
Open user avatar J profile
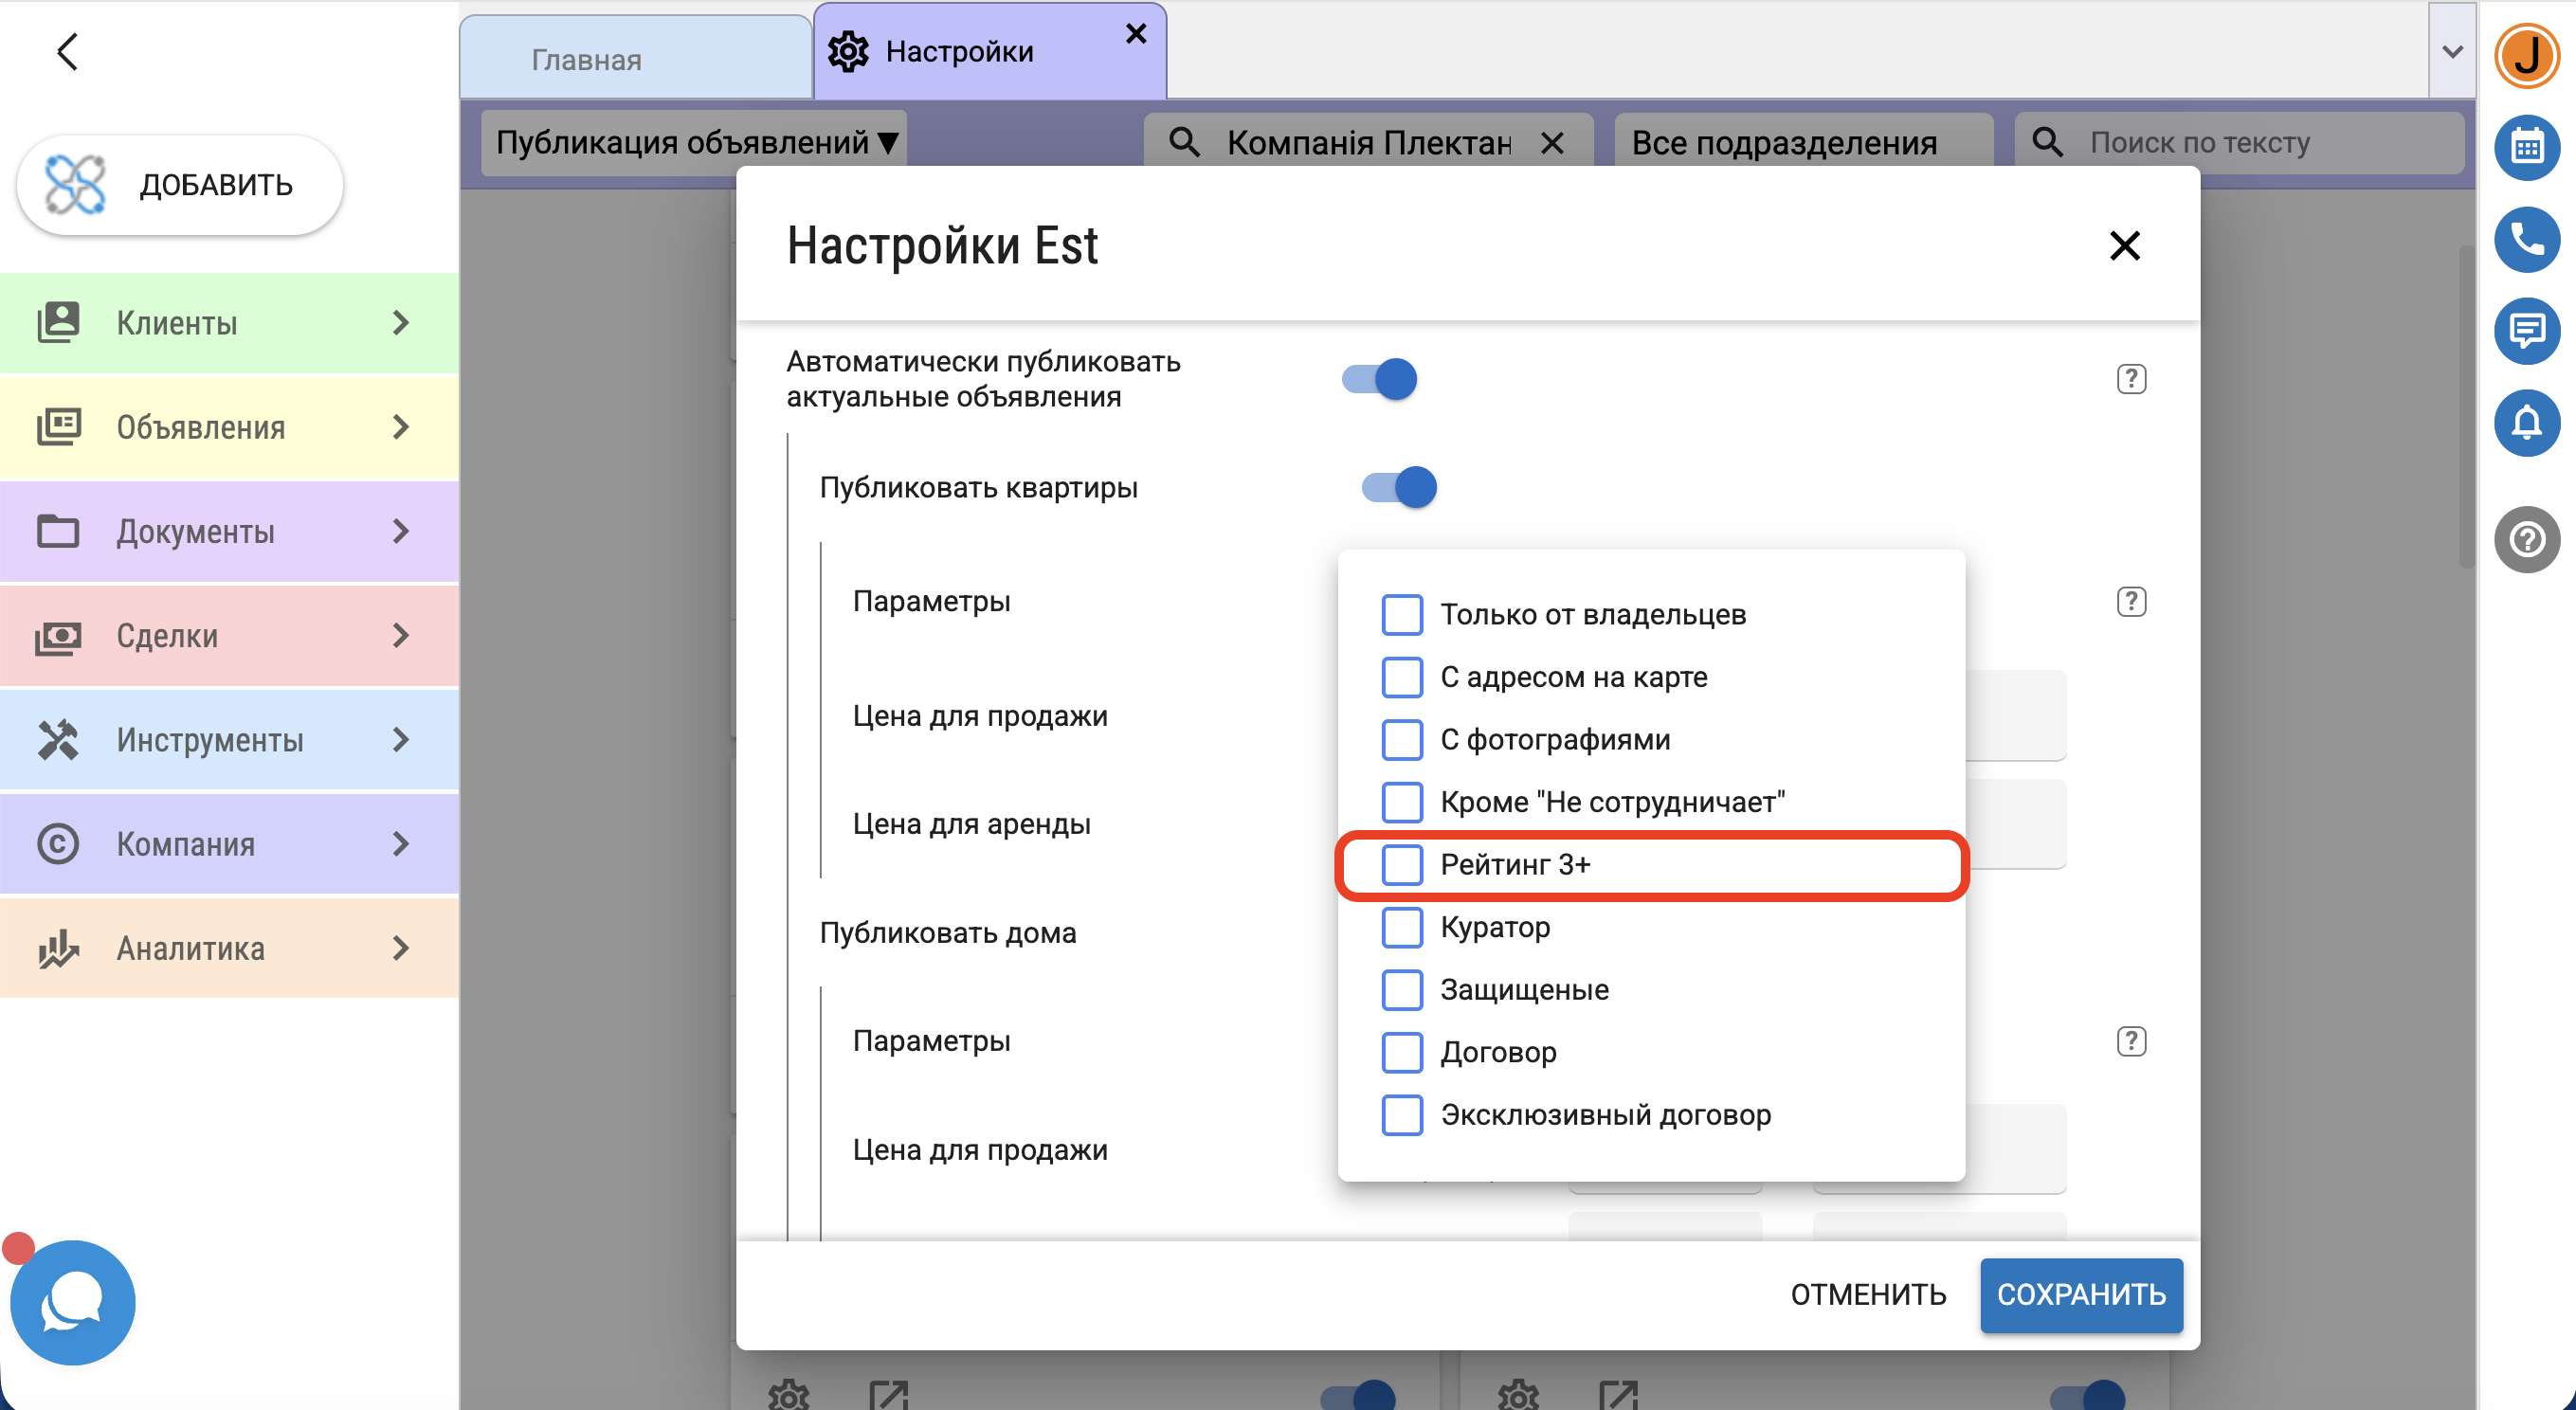(2526, 56)
